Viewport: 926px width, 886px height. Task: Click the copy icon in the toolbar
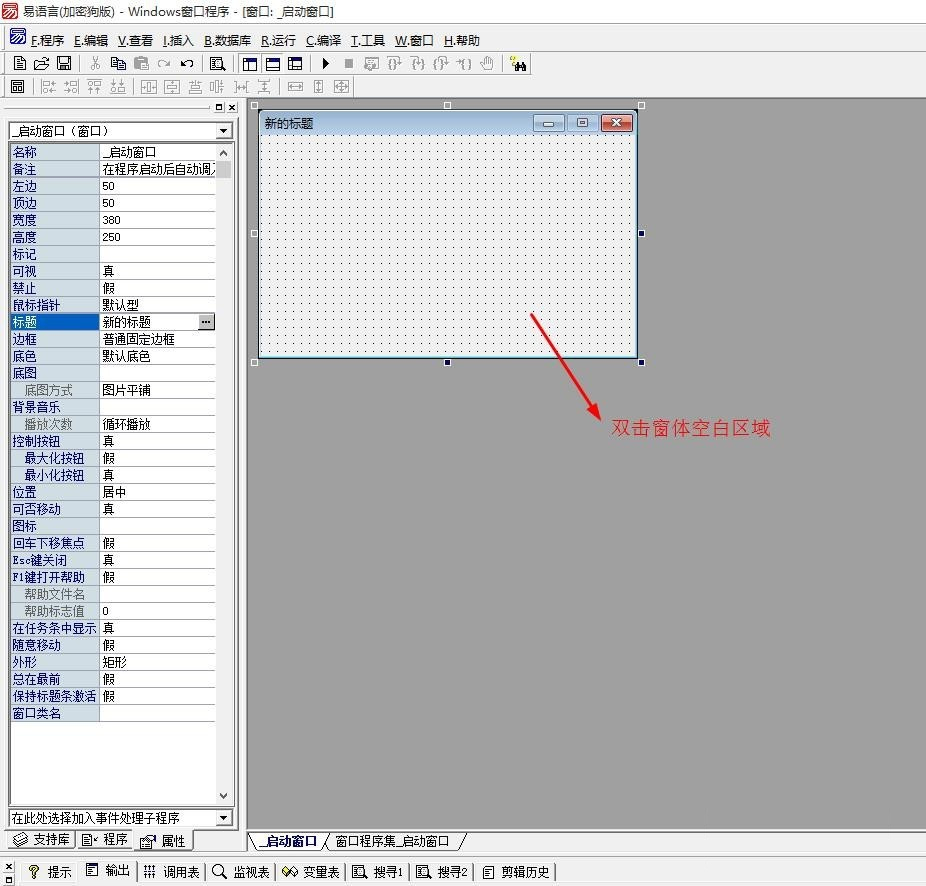point(118,64)
